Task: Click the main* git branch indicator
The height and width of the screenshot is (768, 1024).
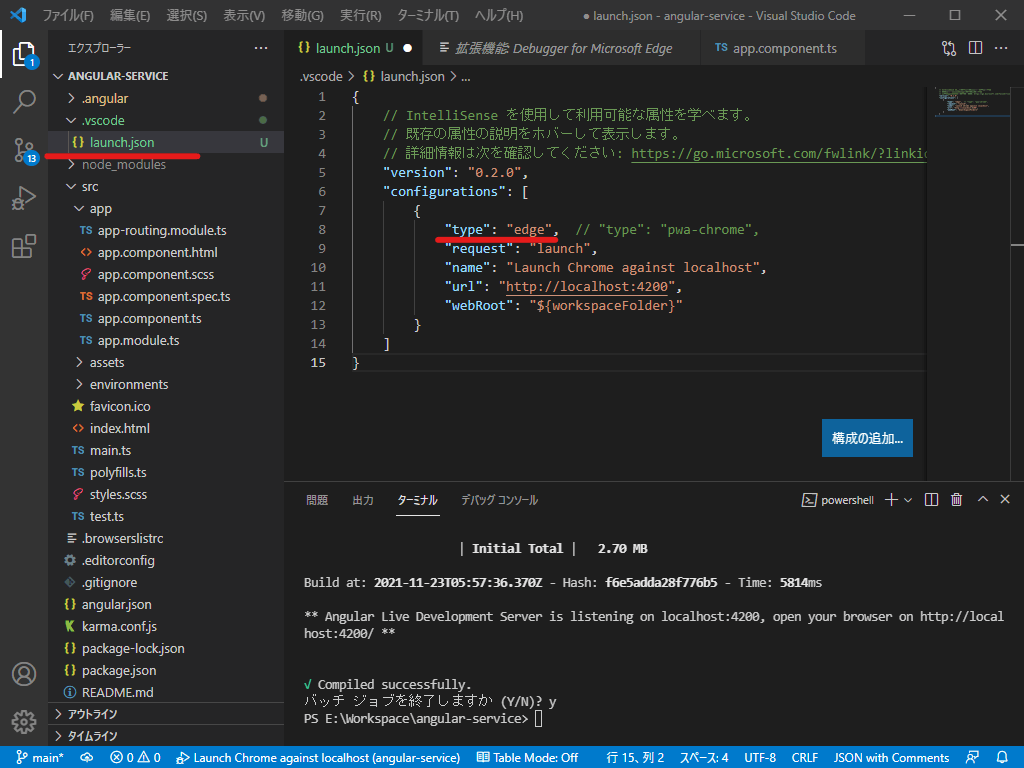Action: tap(40, 758)
